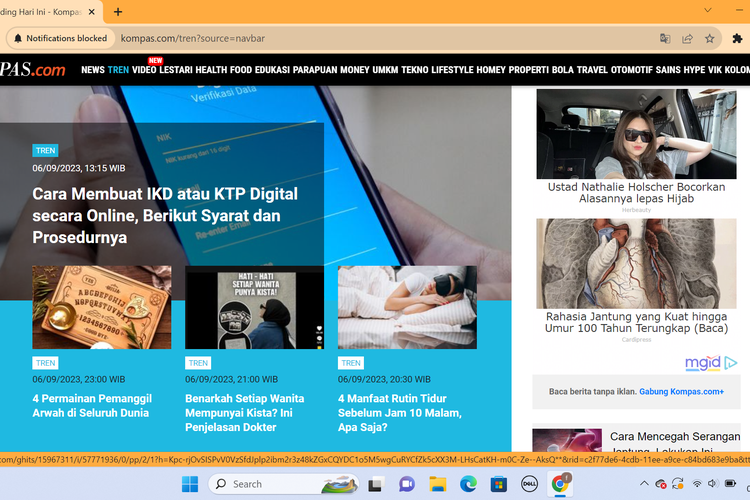Click the Notifications blocked chip

pos(60,38)
